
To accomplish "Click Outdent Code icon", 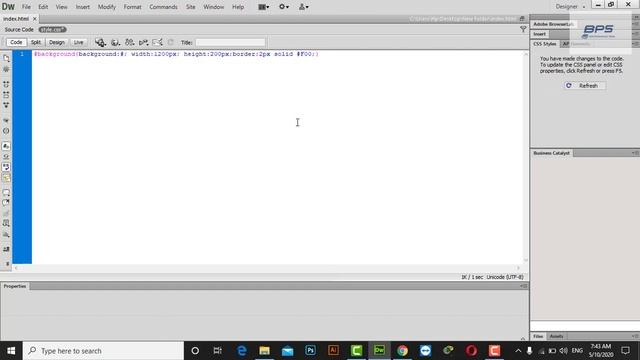I will [6, 264].
